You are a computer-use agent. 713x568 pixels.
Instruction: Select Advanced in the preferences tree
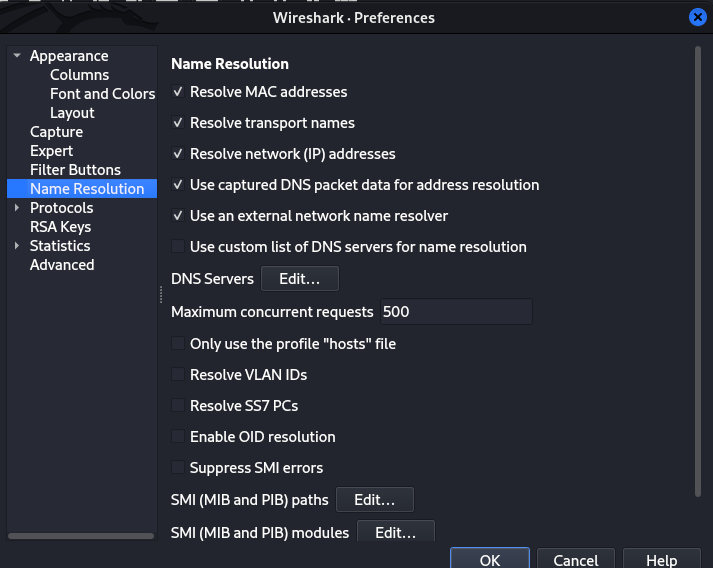pyautogui.click(x=62, y=265)
